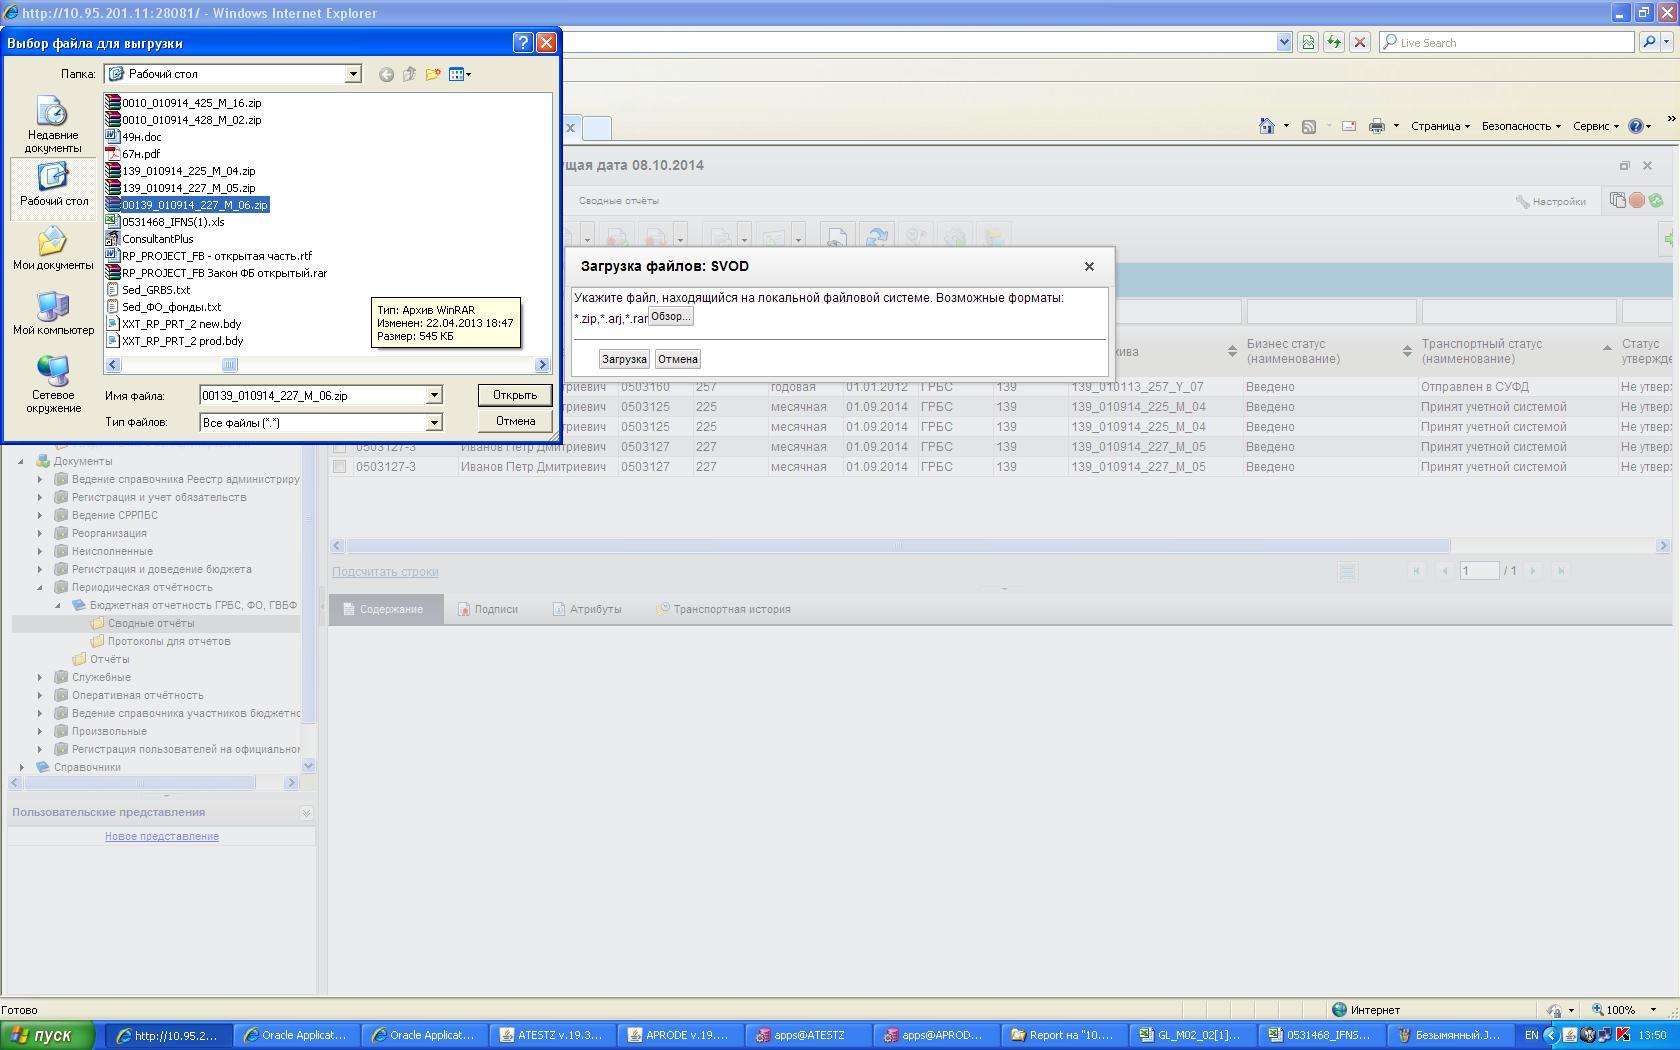Screen dimensions: 1680x1050
Task: Click Отмена in the file chooser dialog
Action: [514, 421]
